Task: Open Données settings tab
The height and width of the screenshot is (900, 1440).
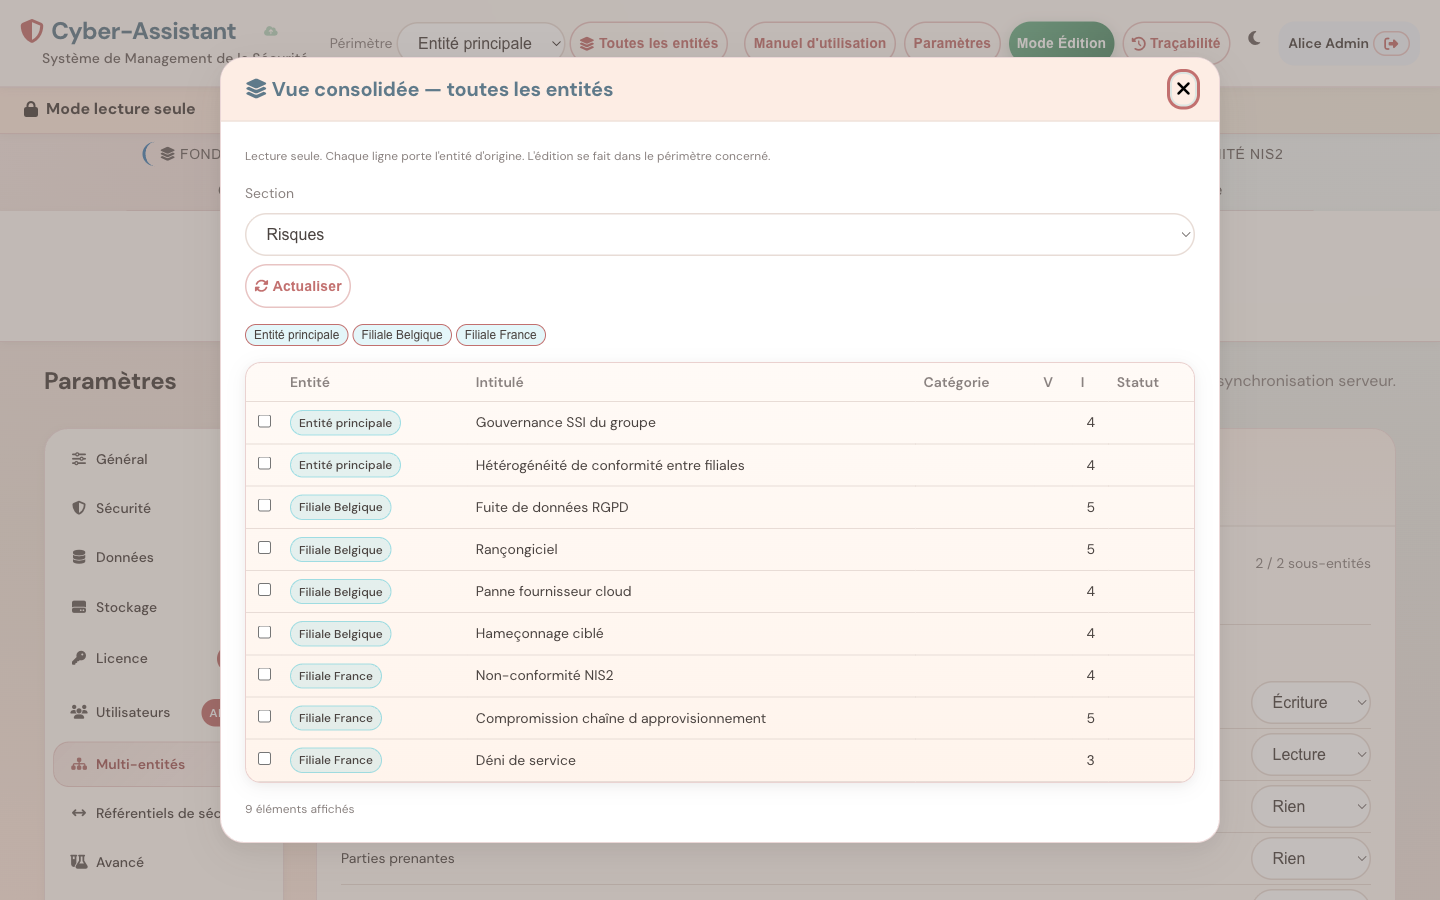Action: [x=138, y=557]
